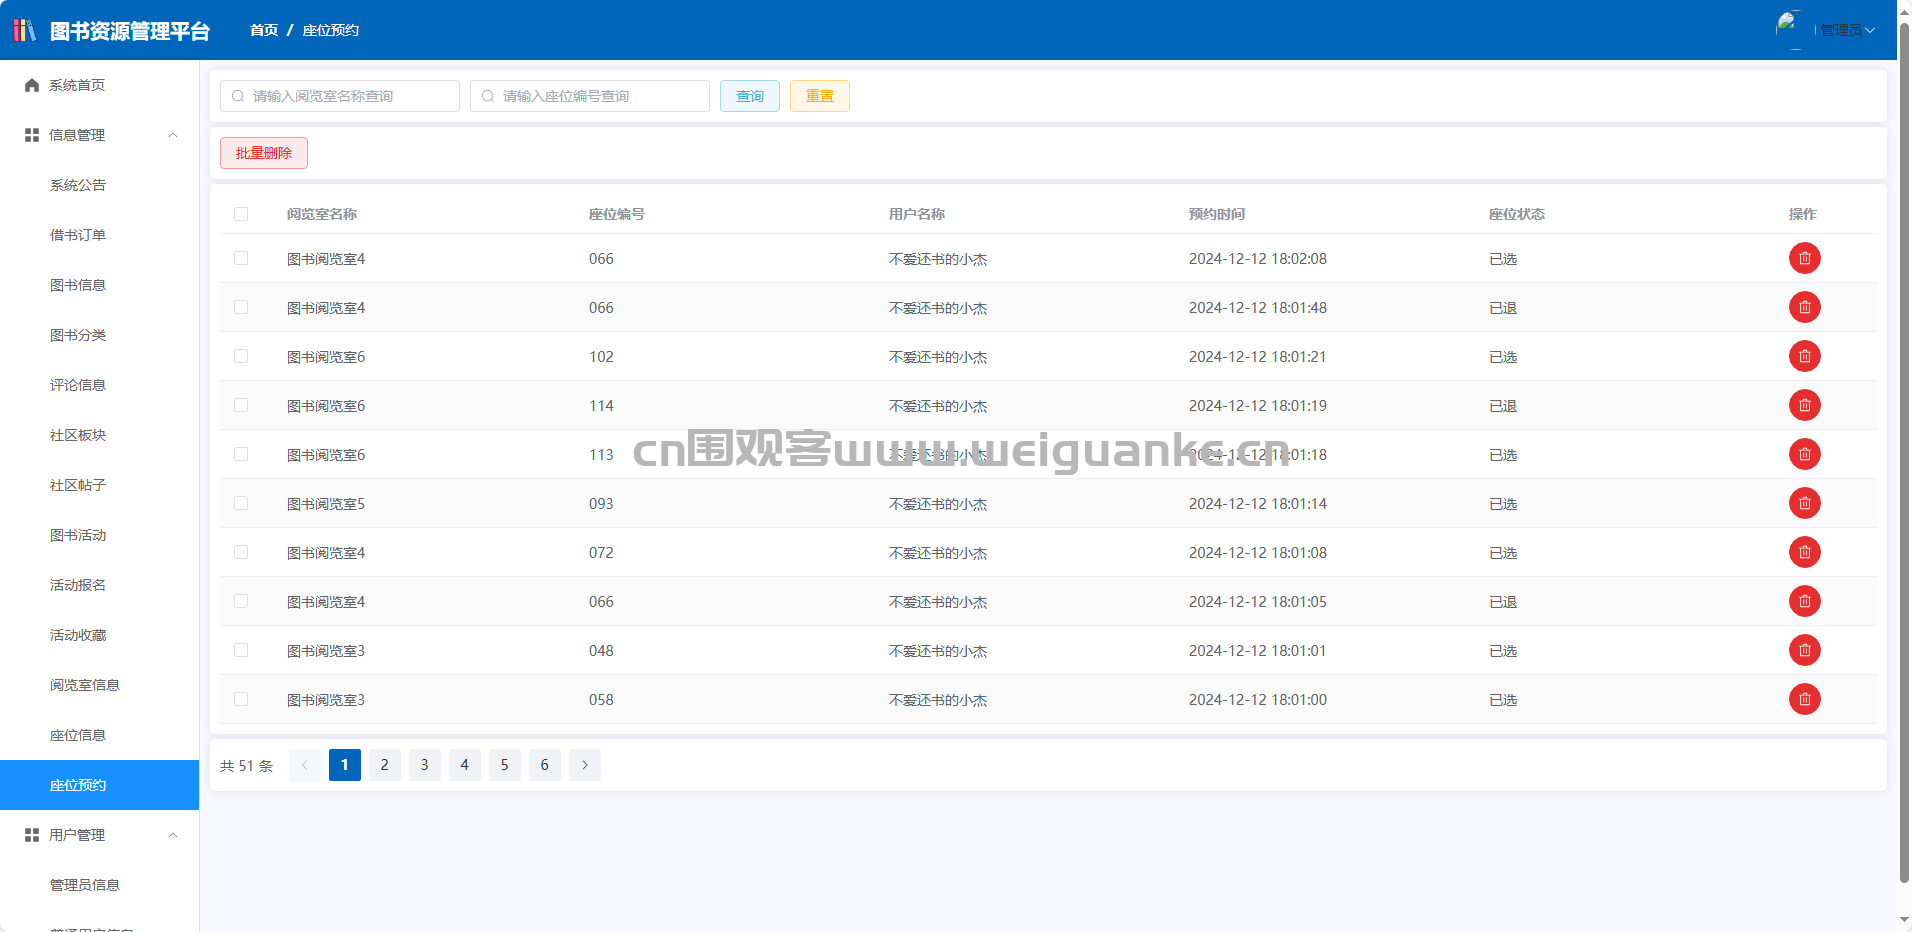Open 系统公告 menu item

click(x=100, y=185)
